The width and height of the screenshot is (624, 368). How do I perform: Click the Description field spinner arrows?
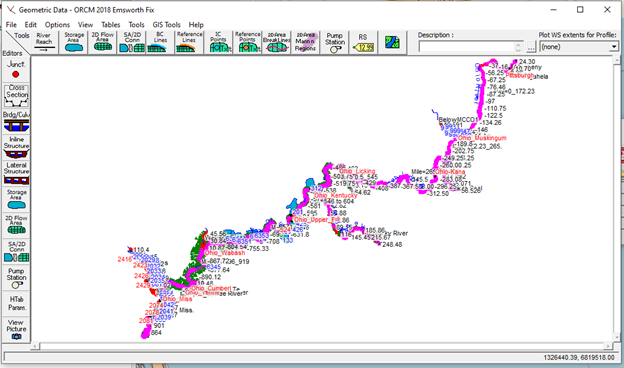point(518,47)
